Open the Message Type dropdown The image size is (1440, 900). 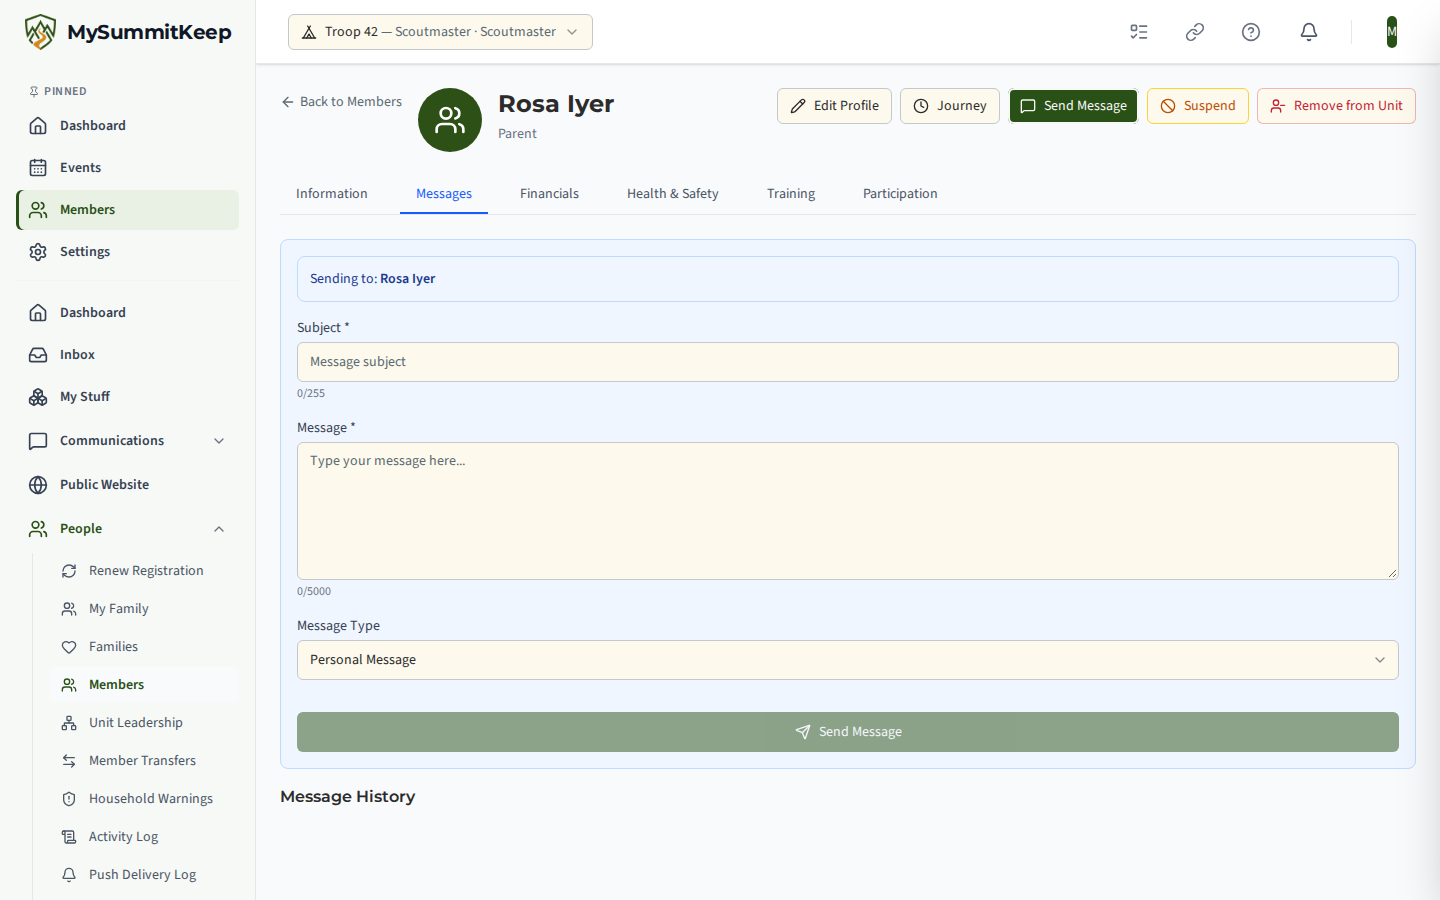(x=847, y=660)
